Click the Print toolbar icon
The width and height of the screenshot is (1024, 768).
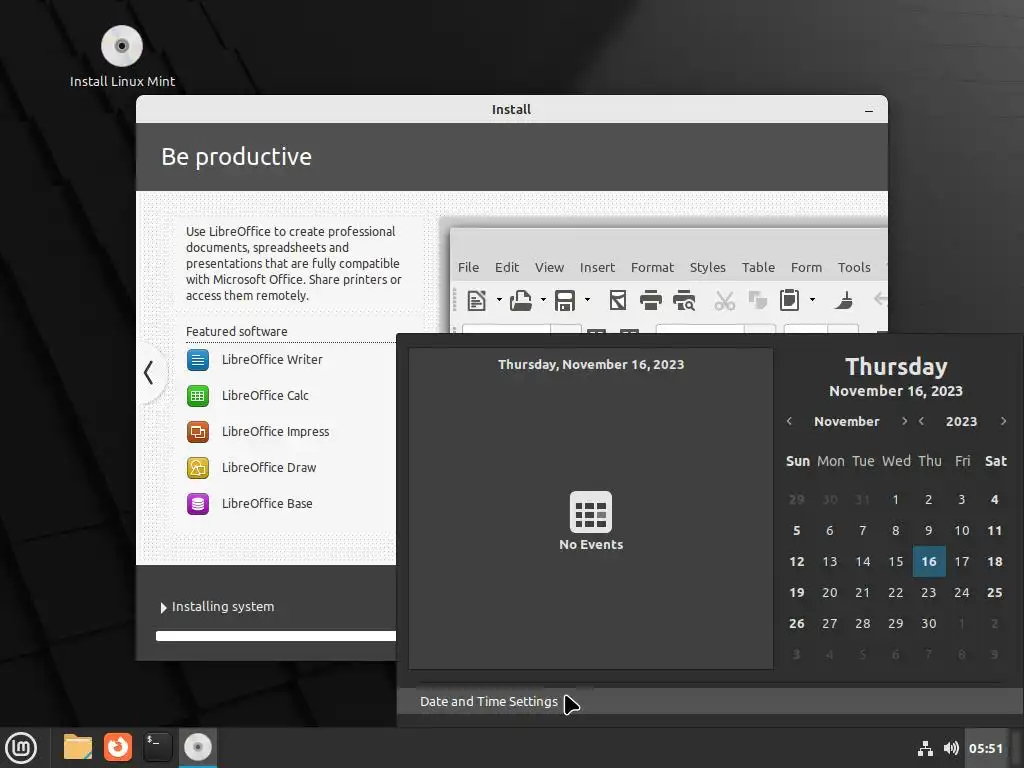[x=650, y=300]
